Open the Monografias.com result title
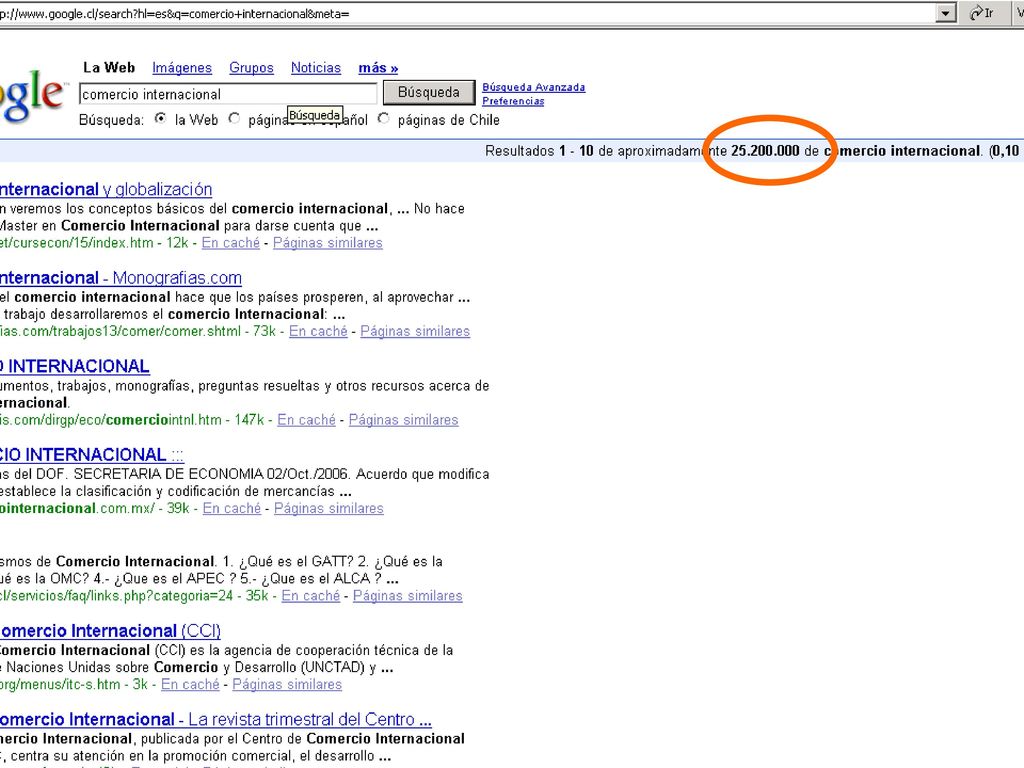The width and height of the screenshot is (1024, 768). click(121, 278)
